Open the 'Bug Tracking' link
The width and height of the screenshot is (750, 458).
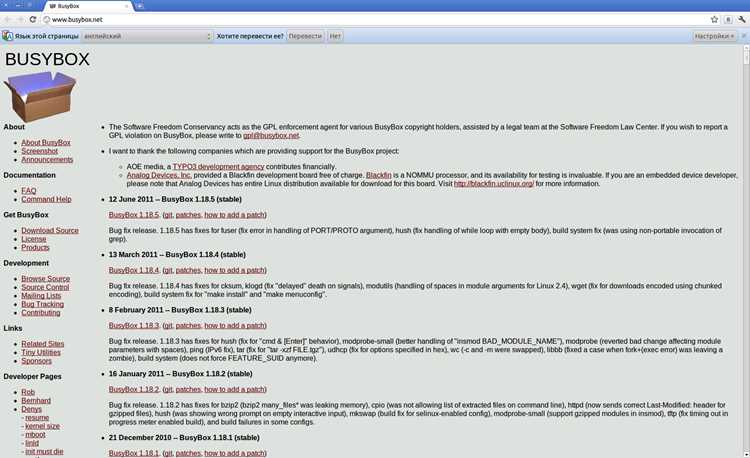[x=43, y=304]
